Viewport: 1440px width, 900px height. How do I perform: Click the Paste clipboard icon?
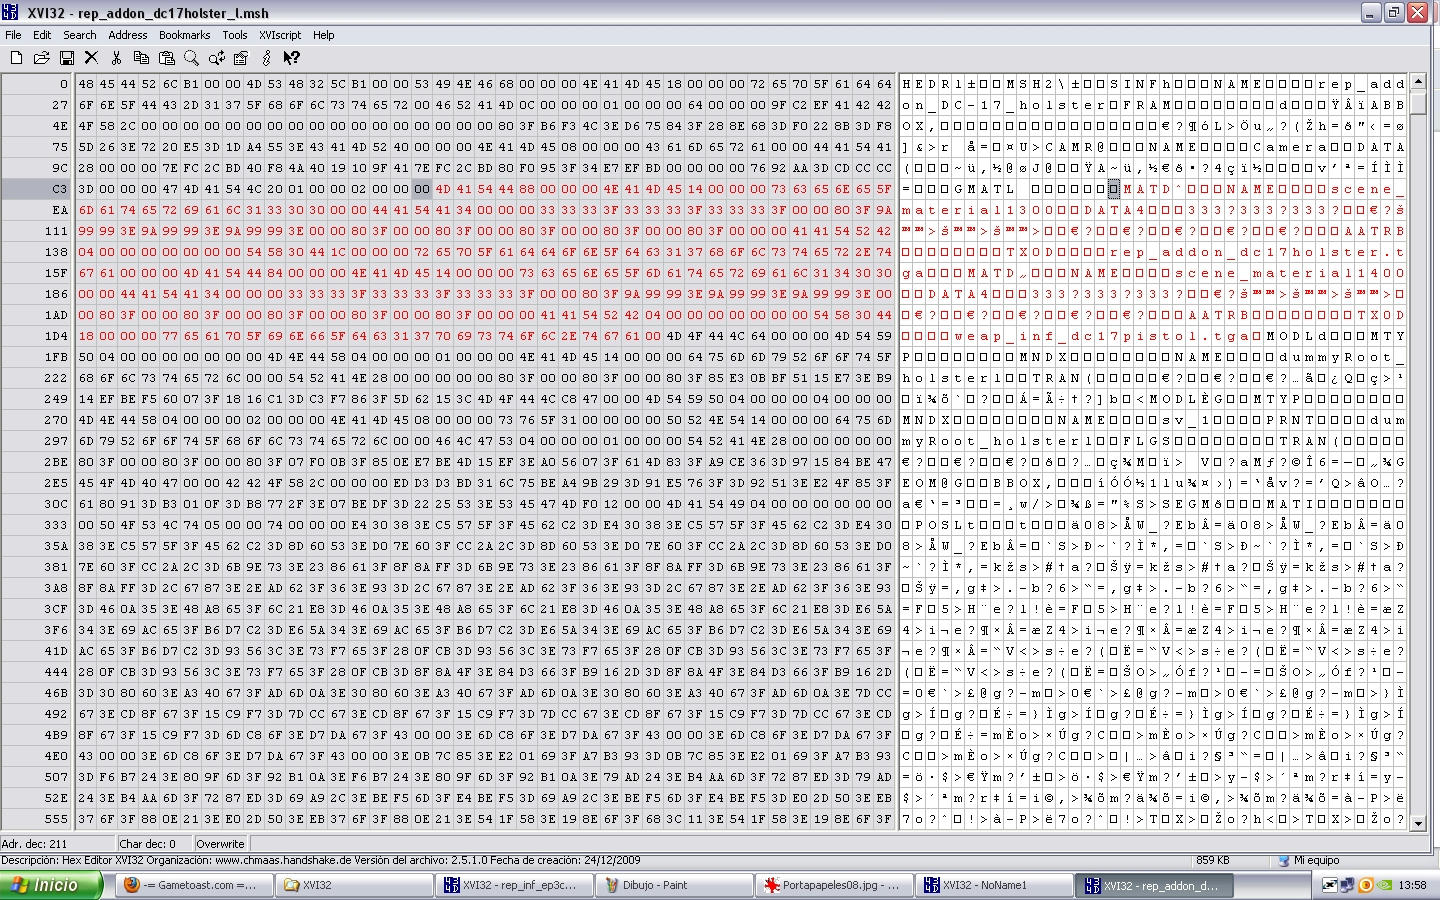(166, 58)
